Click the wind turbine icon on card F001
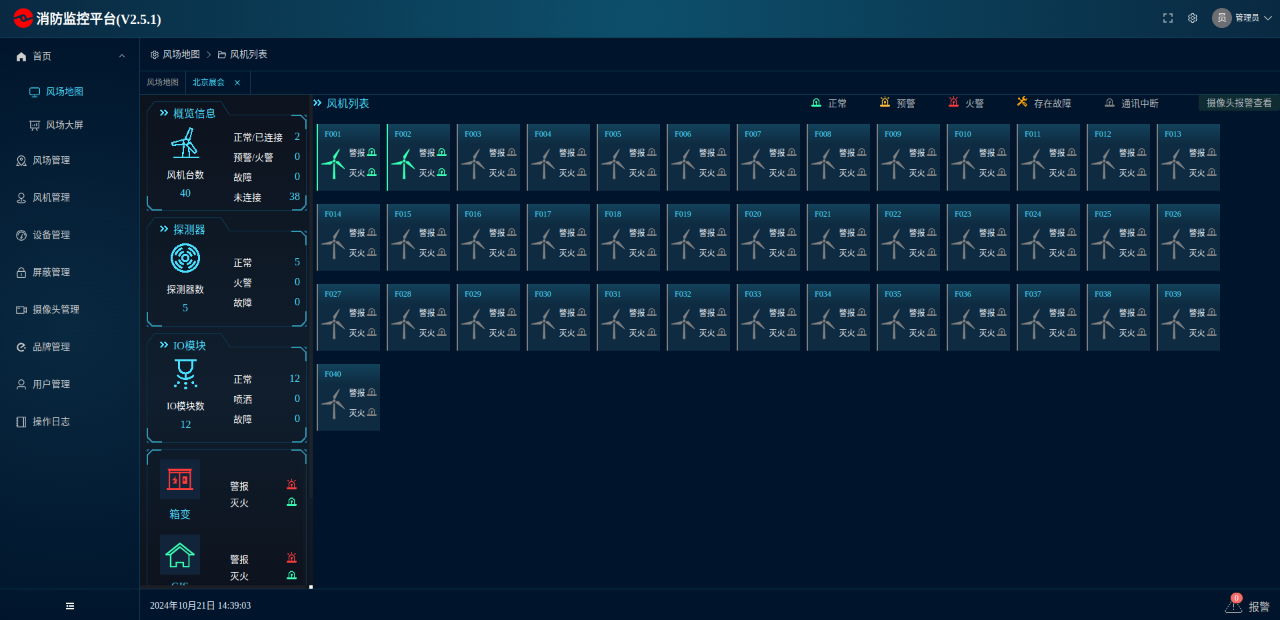The width and height of the screenshot is (1280, 620). (333, 163)
